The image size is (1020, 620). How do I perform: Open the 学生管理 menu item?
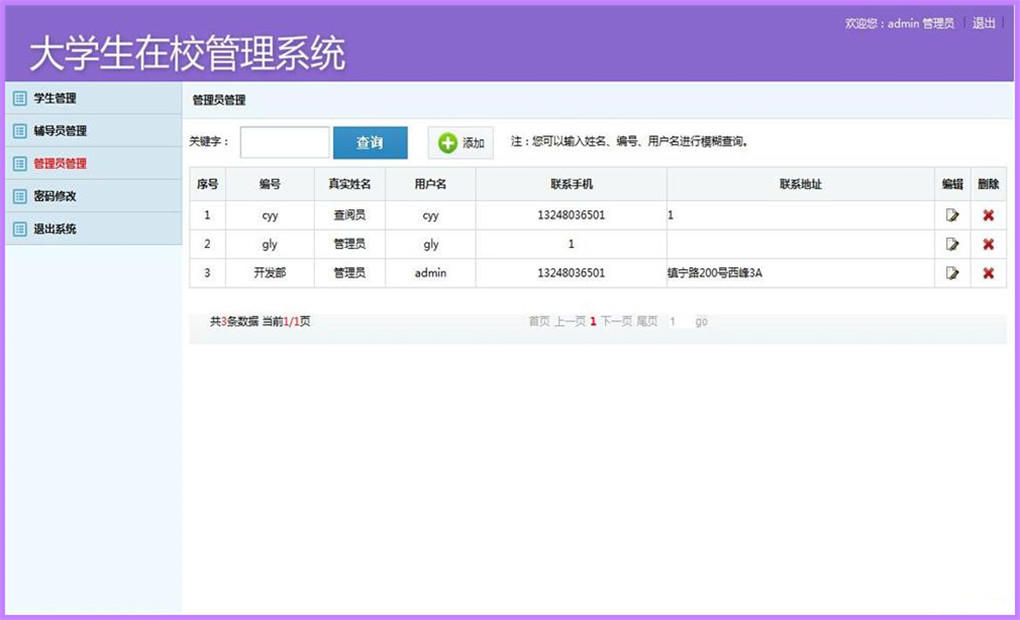pos(94,98)
